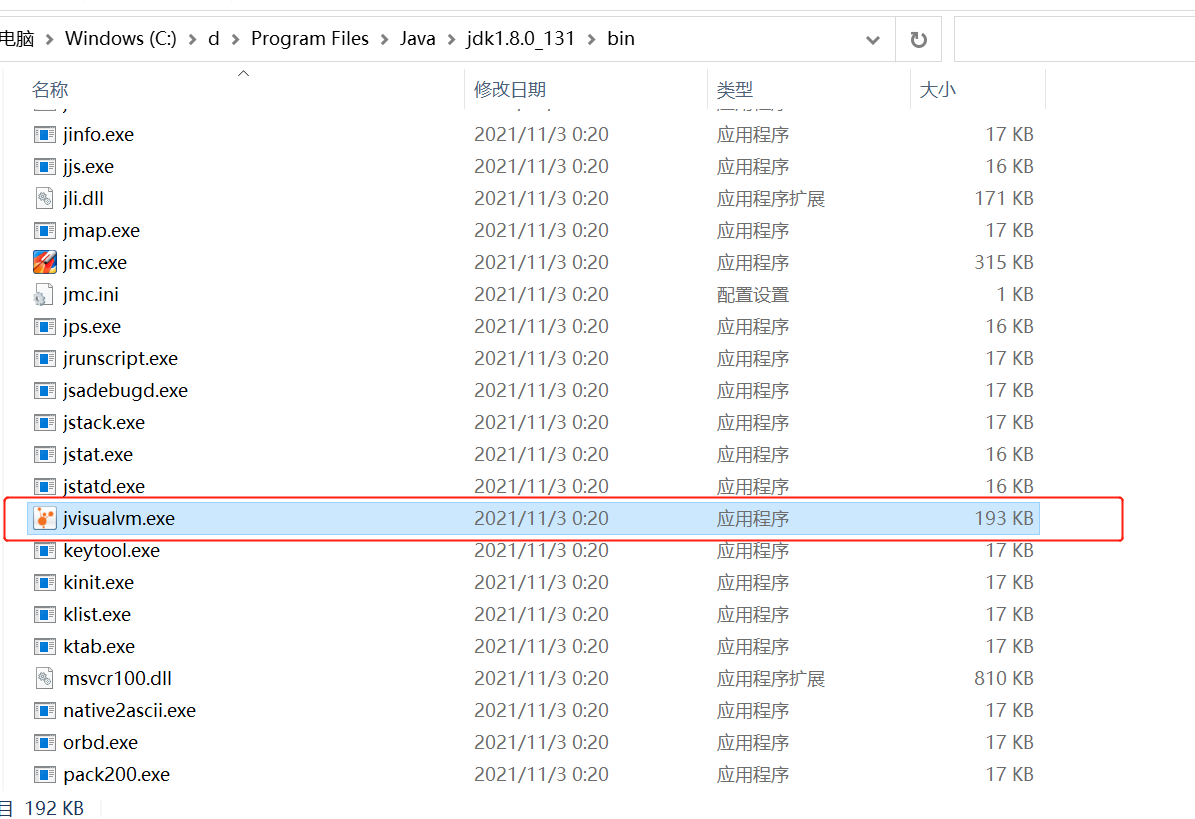Click the pack200.exe file icon
1195x819 pixels.
click(x=45, y=775)
